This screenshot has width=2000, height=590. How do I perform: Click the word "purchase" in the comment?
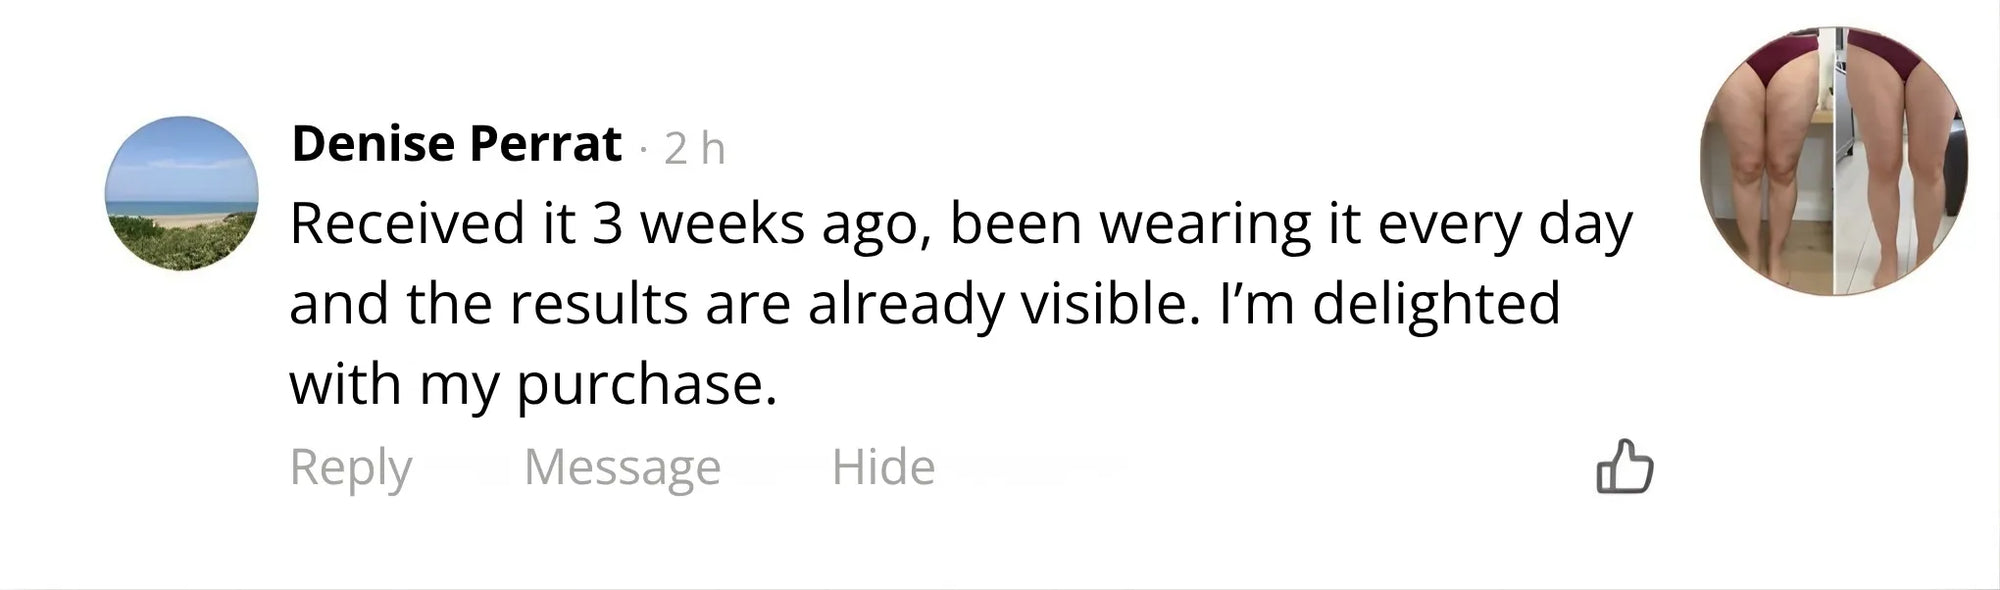point(640,386)
